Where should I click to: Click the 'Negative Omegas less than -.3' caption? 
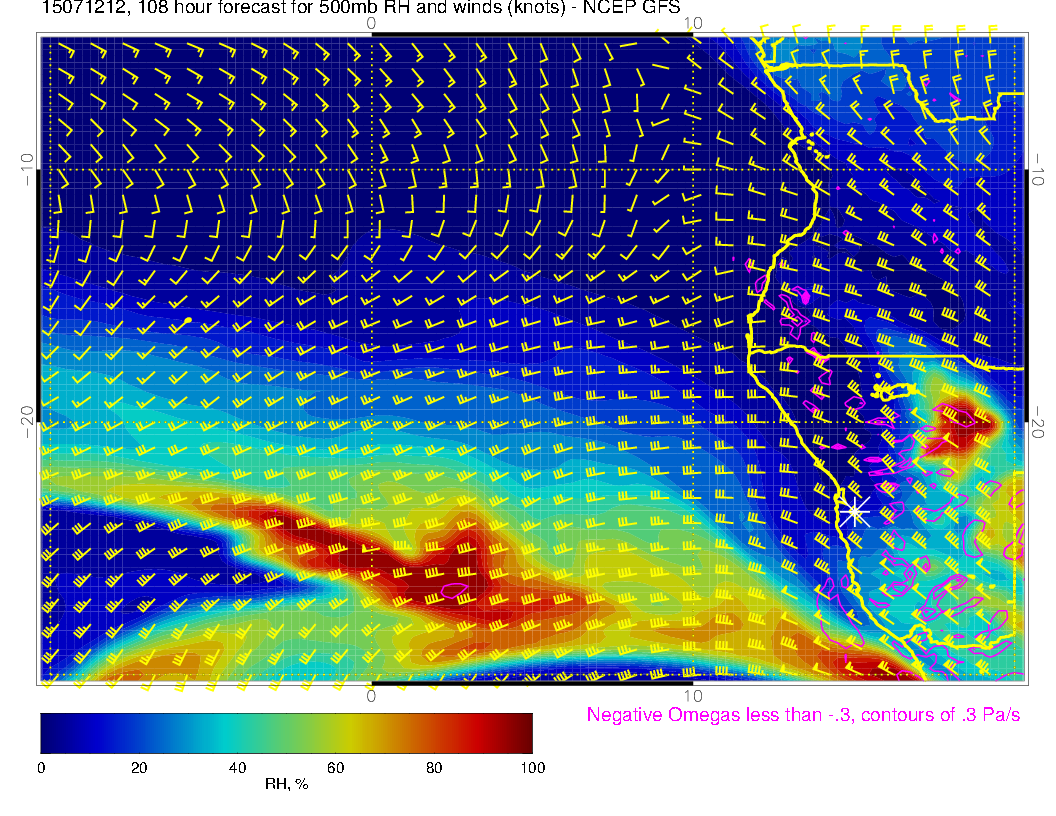click(x=803, y=715)
